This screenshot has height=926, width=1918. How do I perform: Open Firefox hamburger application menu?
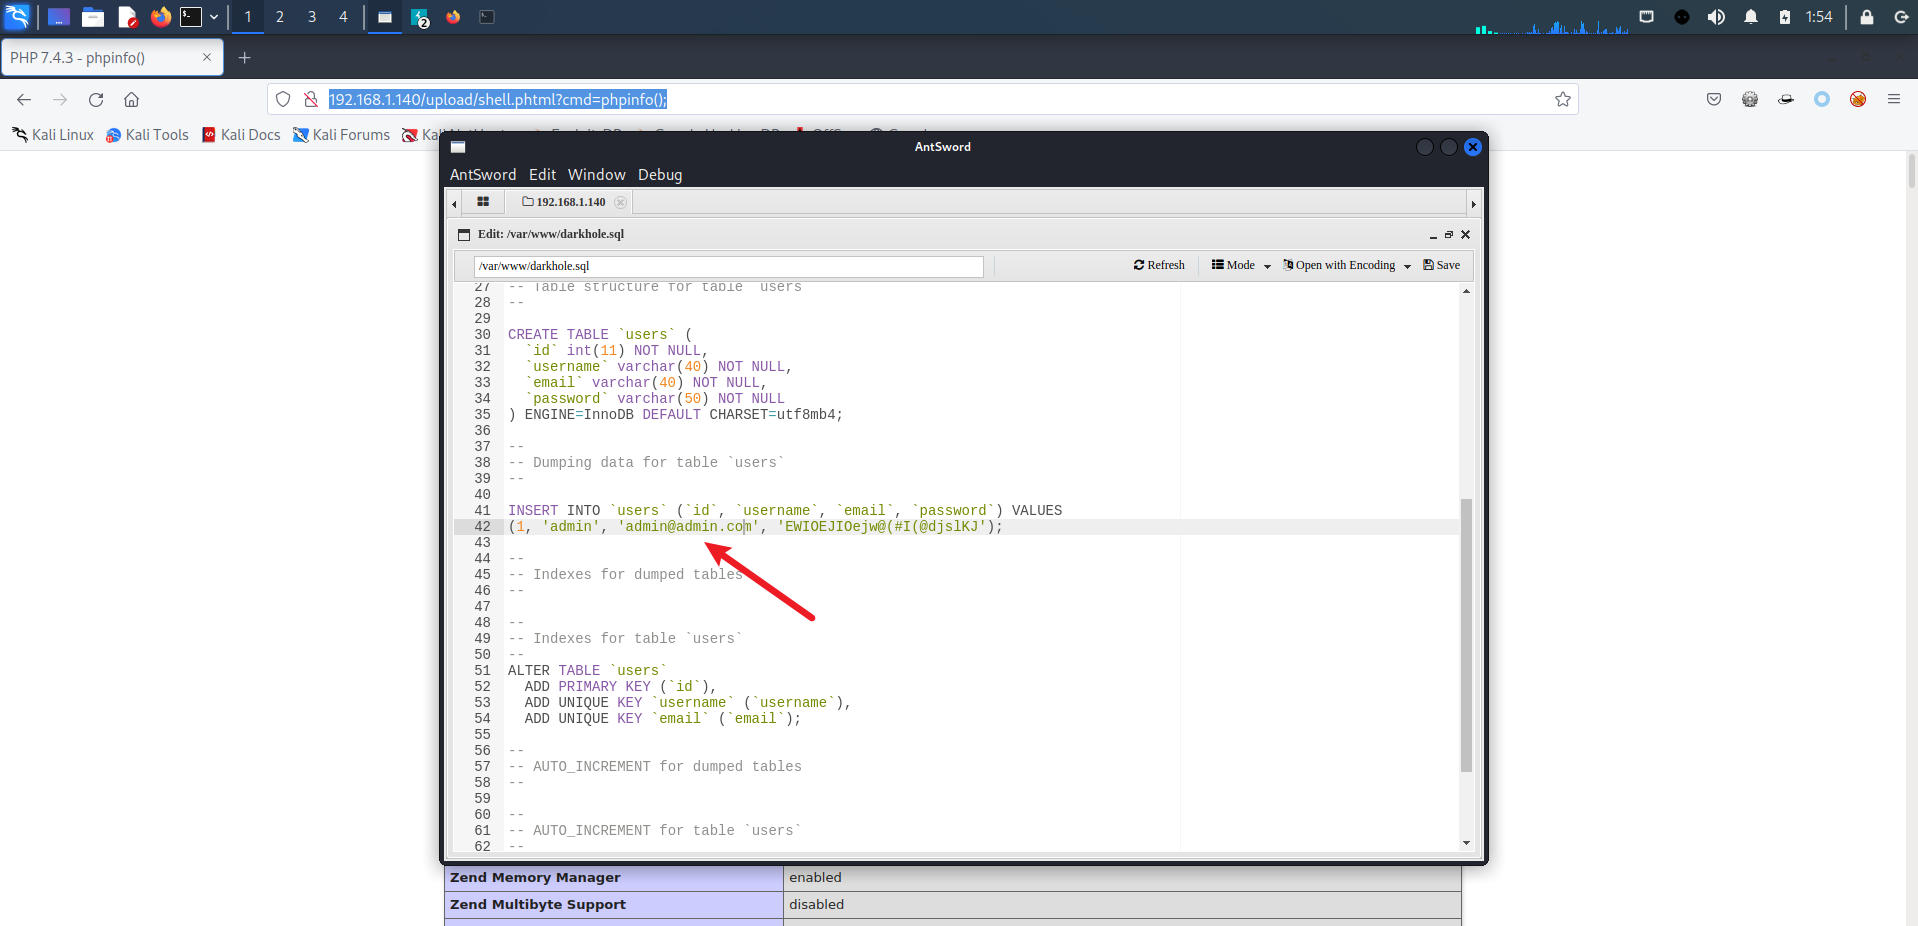pos(1894,99)
